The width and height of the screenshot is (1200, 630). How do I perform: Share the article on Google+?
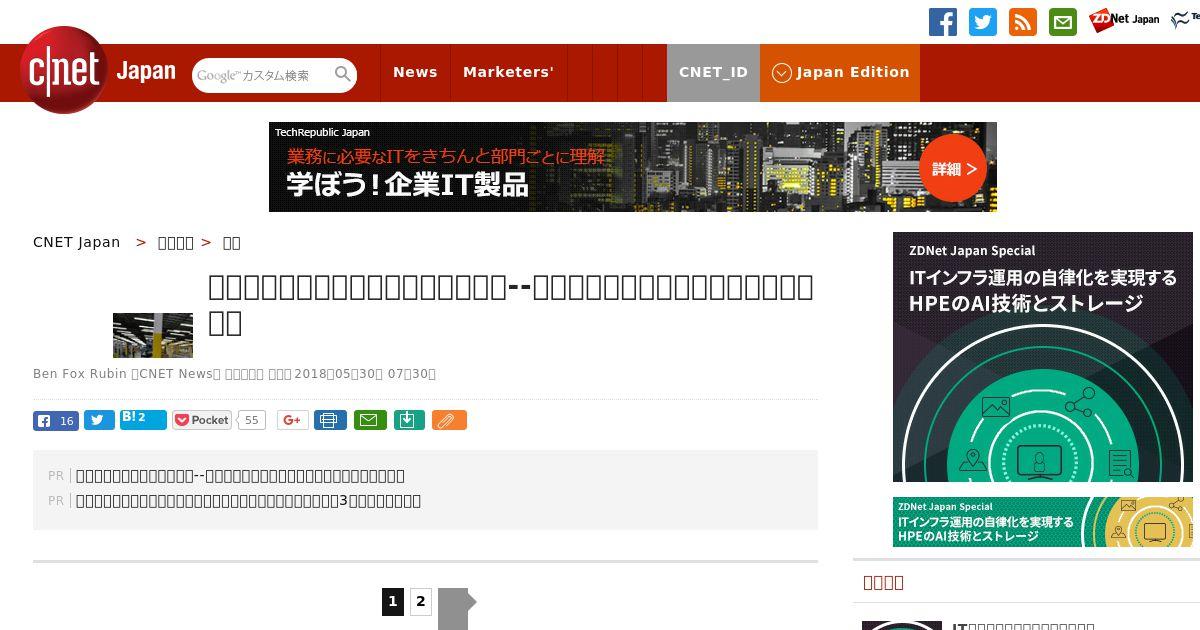click(x=293, y=420)
